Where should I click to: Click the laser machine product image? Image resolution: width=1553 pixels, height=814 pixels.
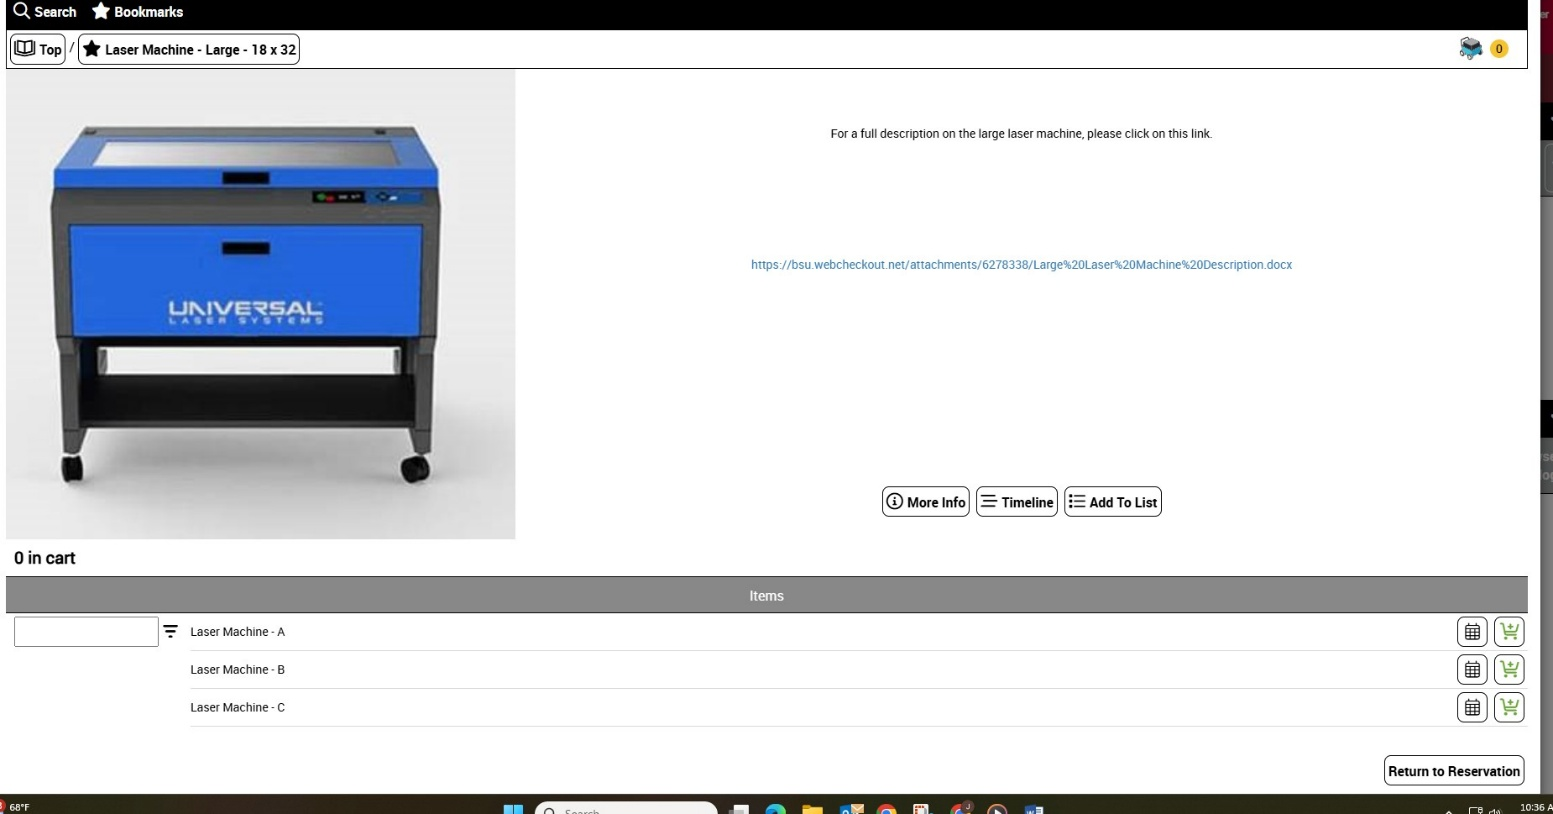pyautogui.click(x=260, y=304)
